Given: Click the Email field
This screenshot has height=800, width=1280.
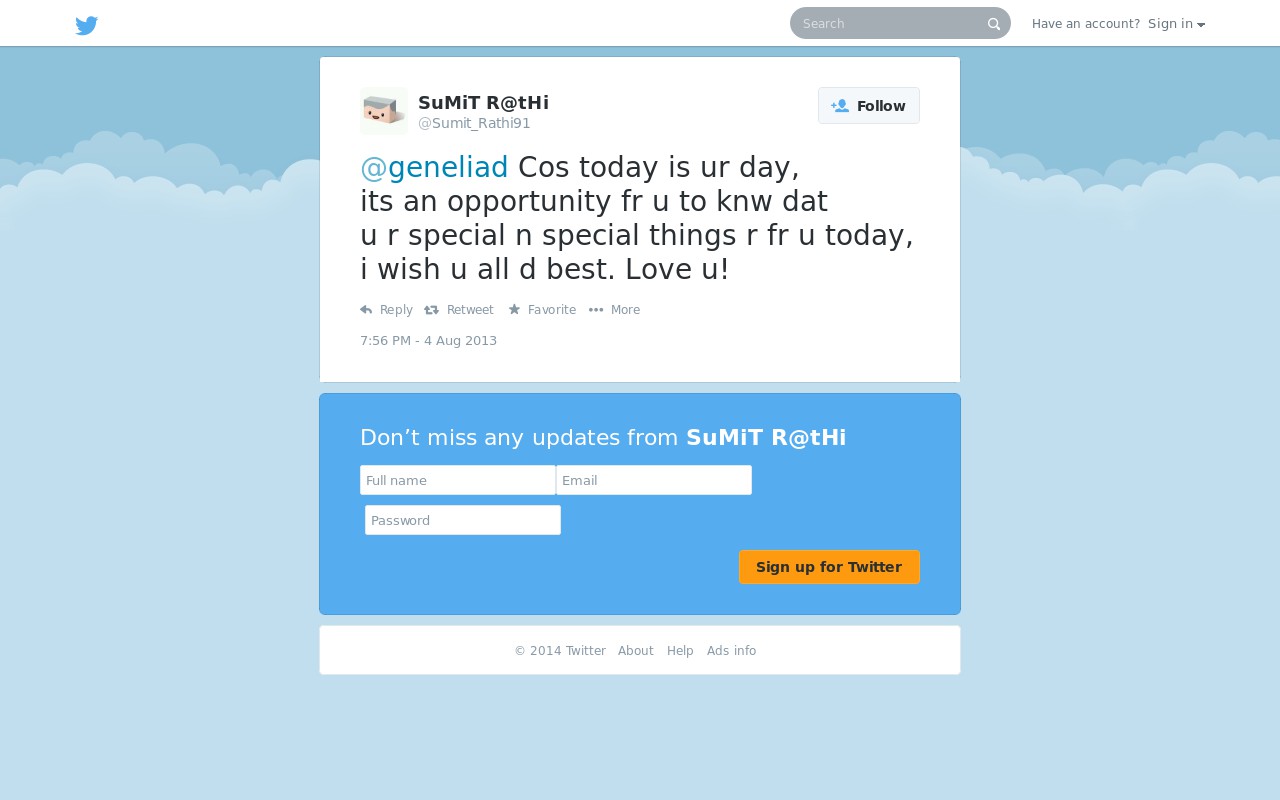Looking at the screenshot, I should click(654, 480).
